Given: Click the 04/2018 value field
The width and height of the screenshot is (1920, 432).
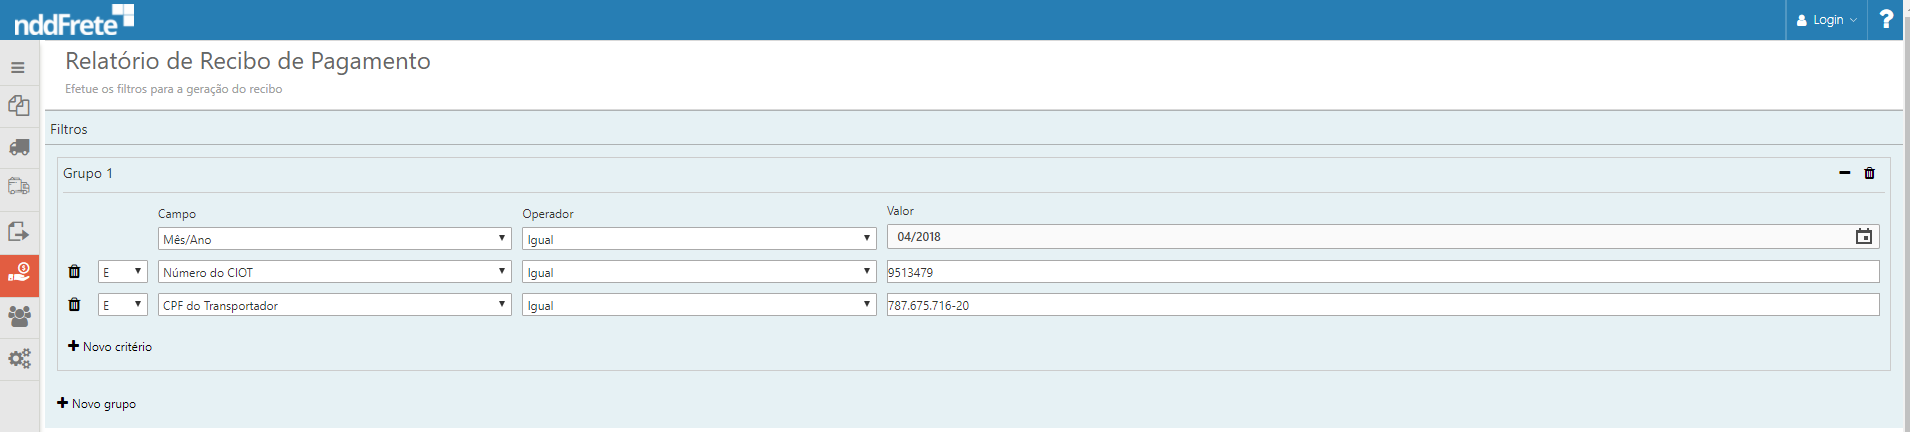Looking at the screenshot, I should click(1383, 237).
